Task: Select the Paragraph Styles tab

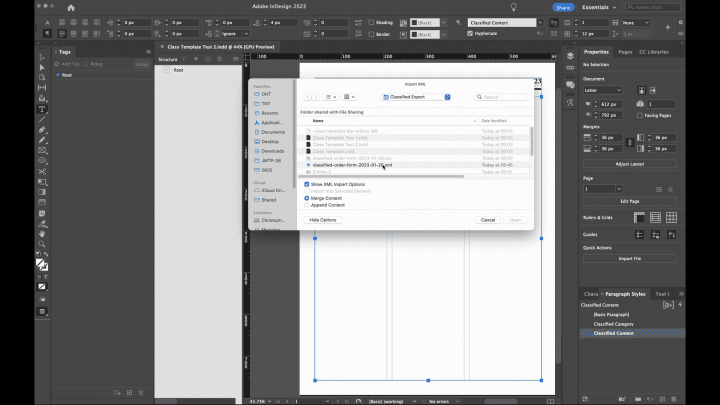Action: 625,294
